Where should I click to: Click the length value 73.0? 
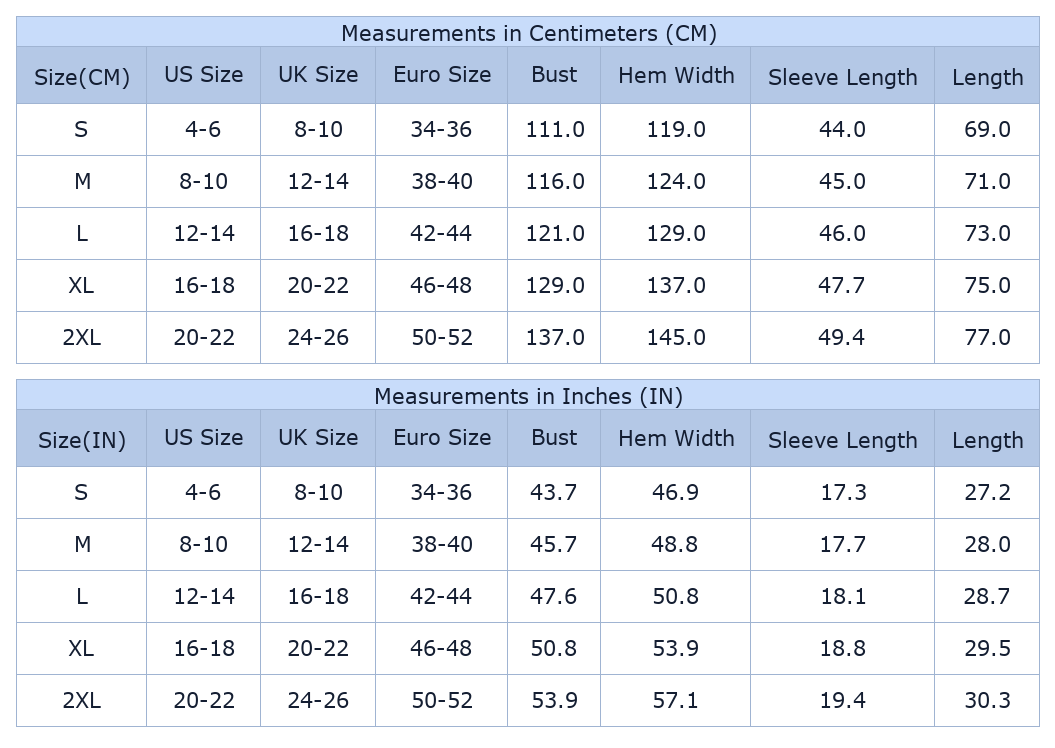pos(987,234)
